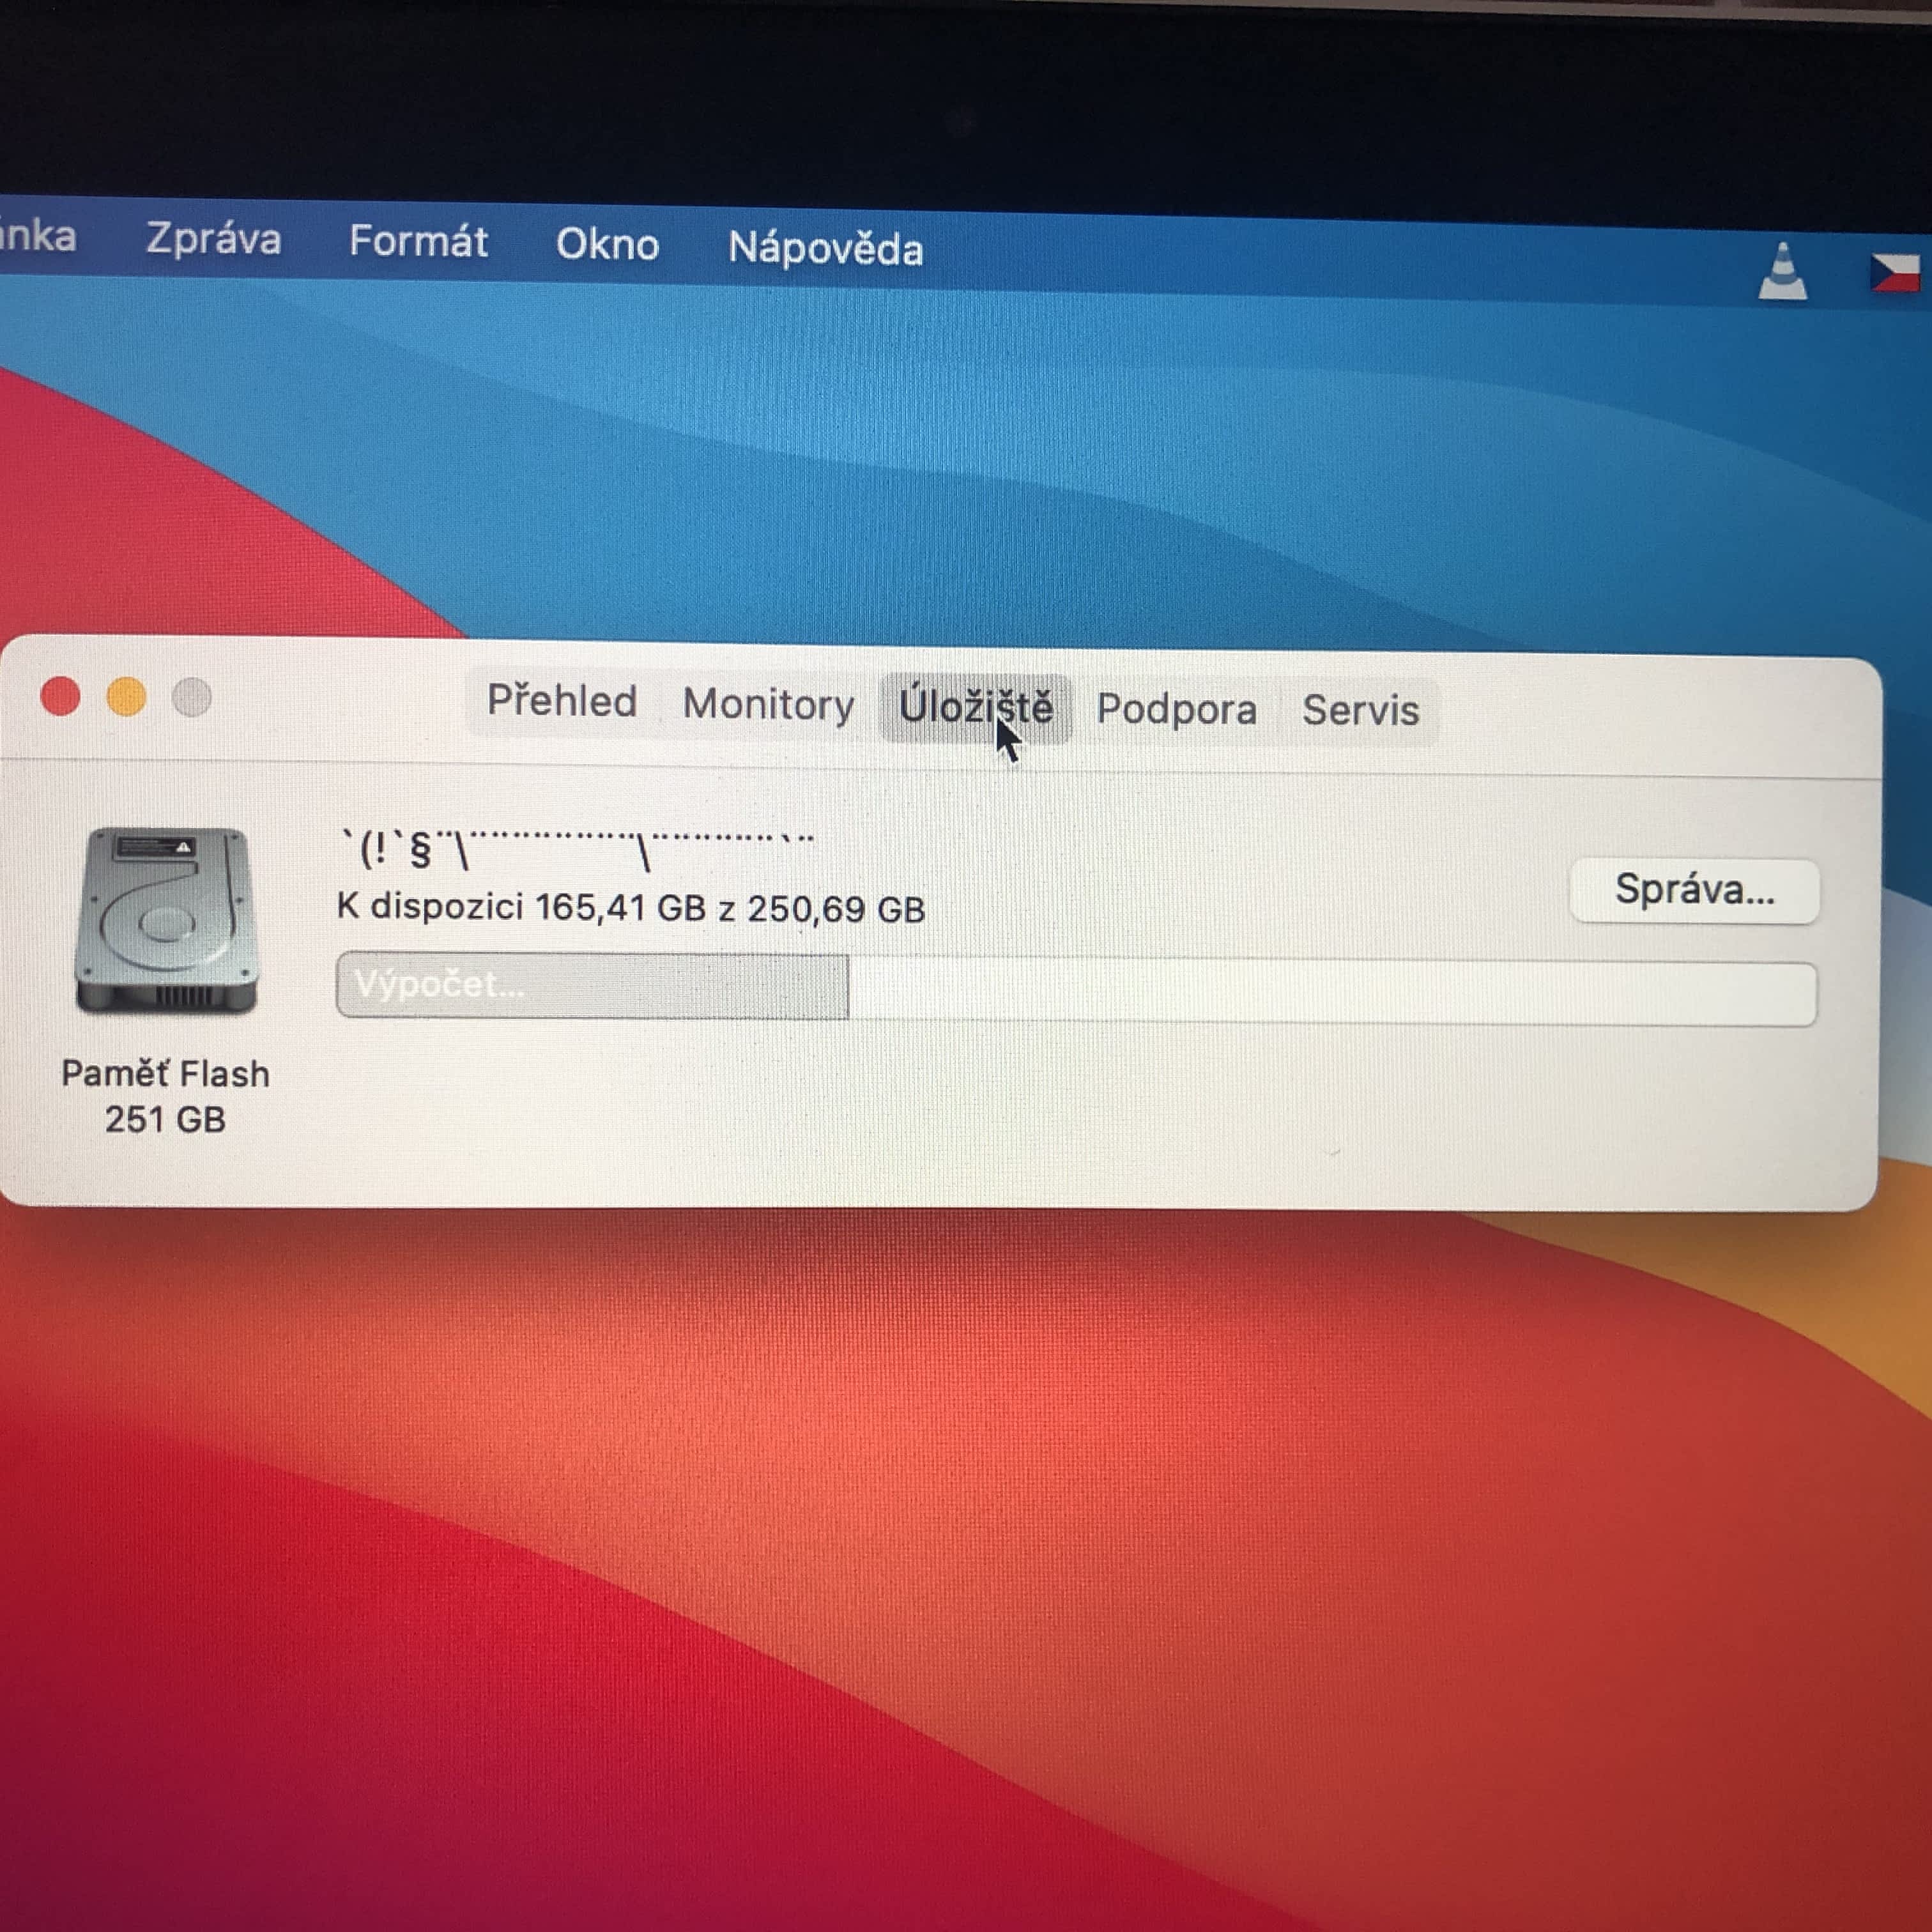Image resolution: width=1932 pixels, height=1932 pixels.
Task: Open the Czech flag input source menu
Action: pyautogui.click(x=1896, y=272)
